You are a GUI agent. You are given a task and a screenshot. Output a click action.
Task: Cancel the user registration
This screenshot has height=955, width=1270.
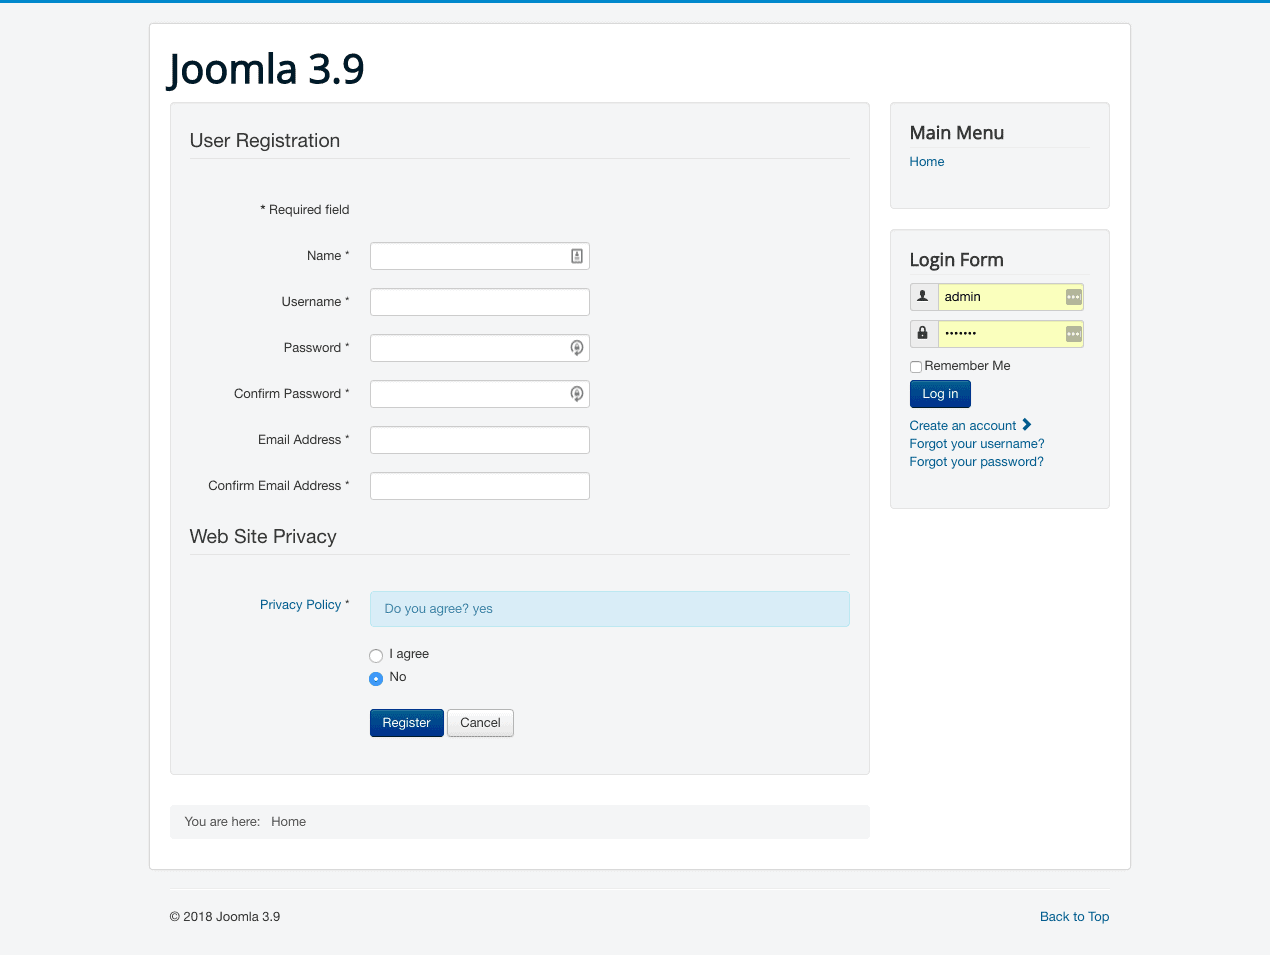click(480, 723)
